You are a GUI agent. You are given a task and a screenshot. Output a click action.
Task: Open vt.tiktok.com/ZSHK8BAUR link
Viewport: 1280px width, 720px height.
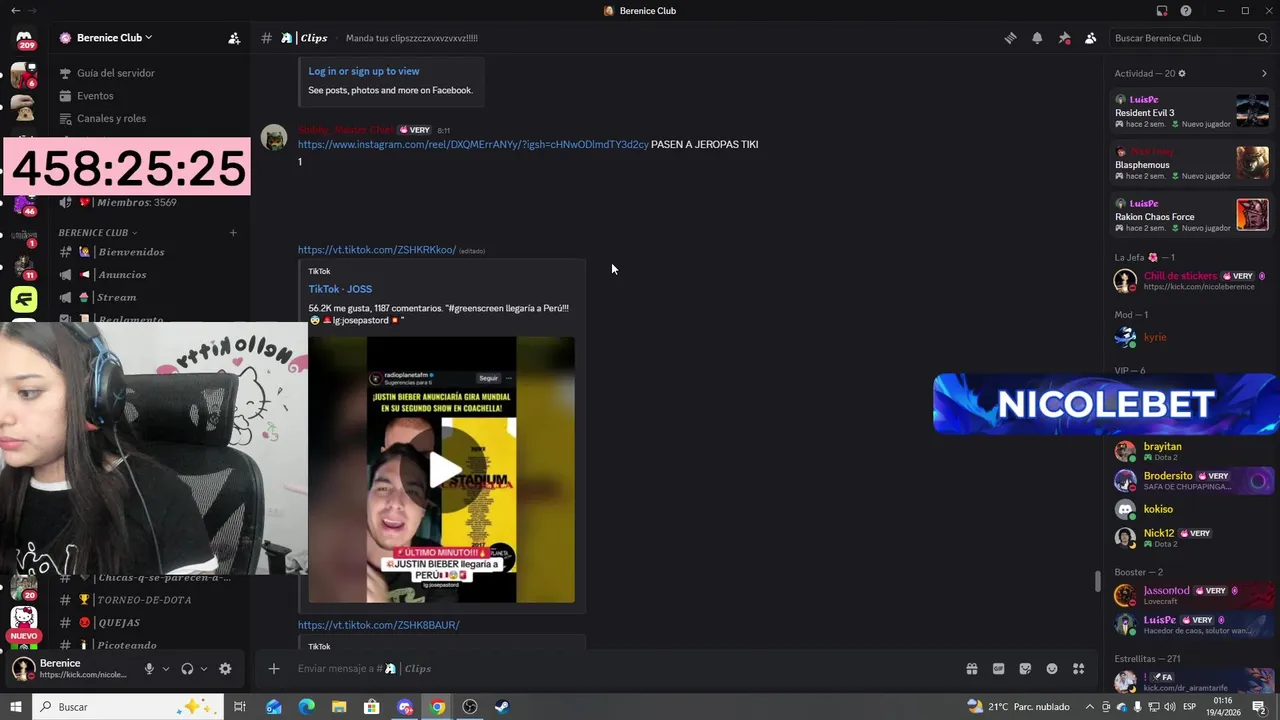click(x=378, y=625)
